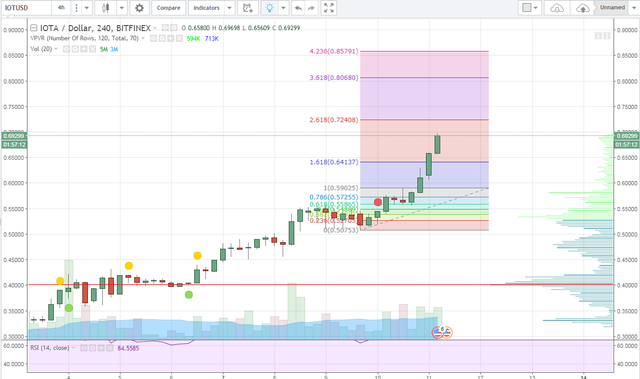The image size is (640, 379).
Task: Click the green dot marker below 0.40 line
Action: click(189, 295)
